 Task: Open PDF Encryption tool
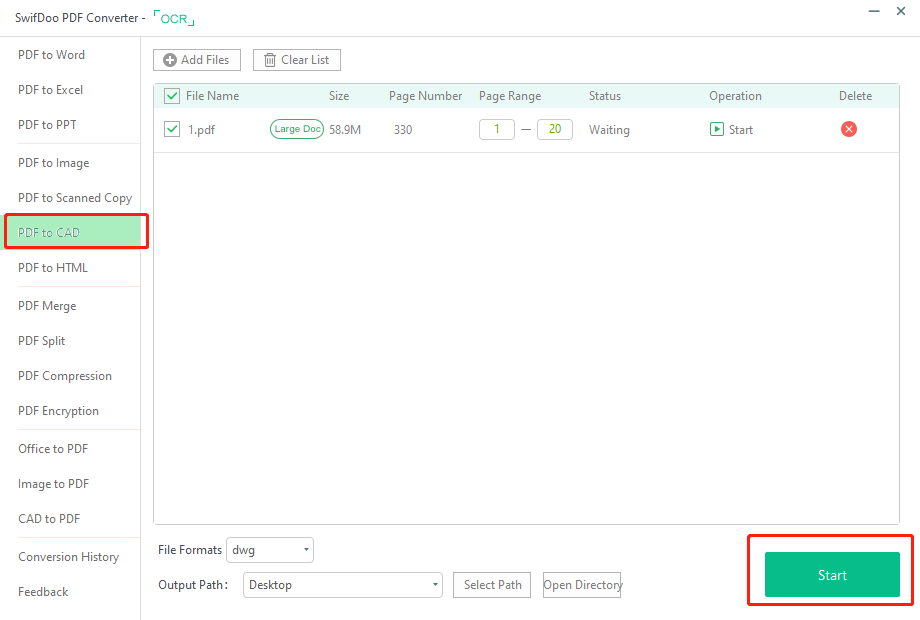pos(58,411)
